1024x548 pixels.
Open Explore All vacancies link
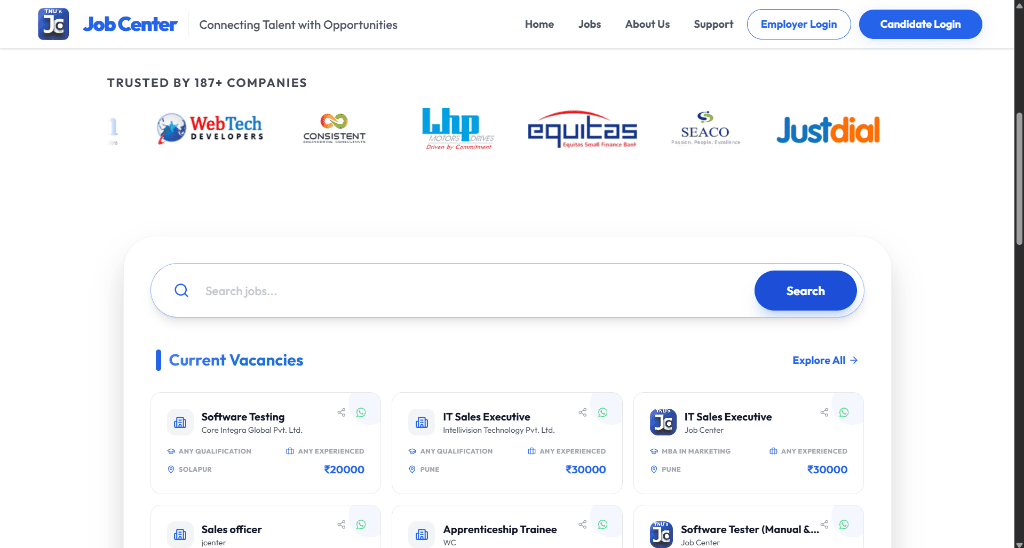pyautogui.click(x=825, y=361)
